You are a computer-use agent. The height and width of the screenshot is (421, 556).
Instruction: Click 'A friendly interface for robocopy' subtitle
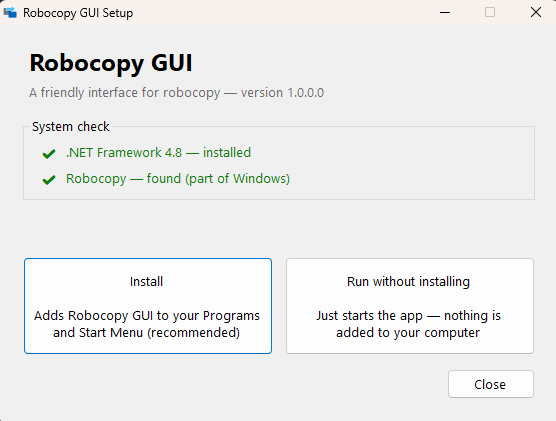pyautogui.click(x=125, y=93)
